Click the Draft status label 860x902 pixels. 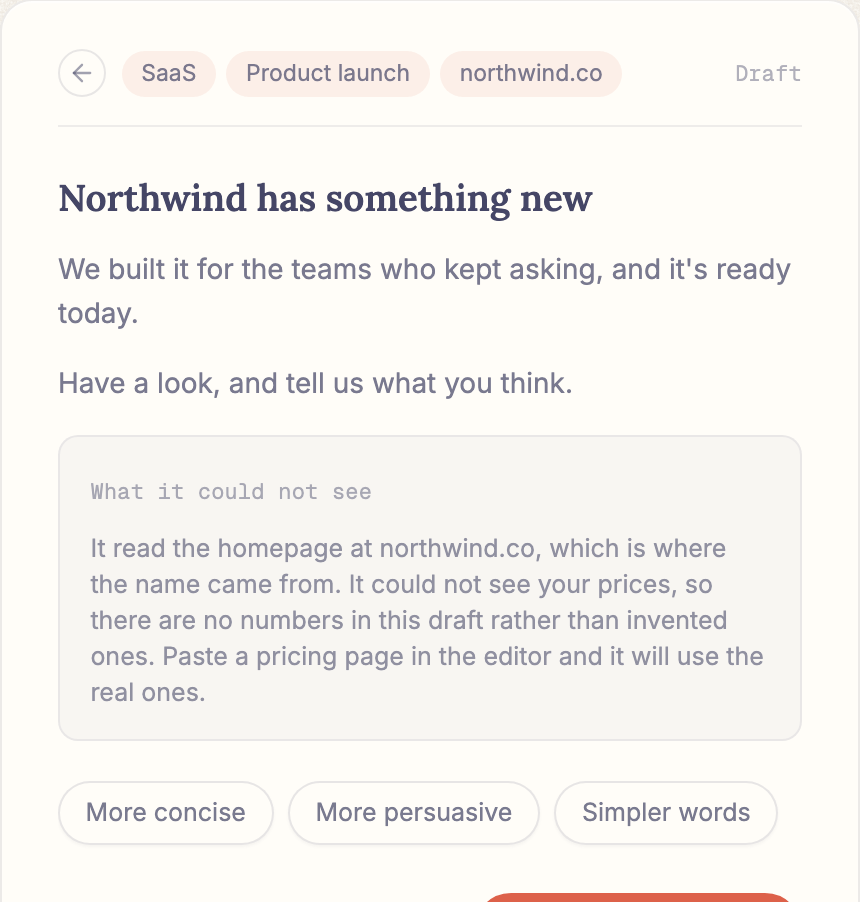coord(768,74)
